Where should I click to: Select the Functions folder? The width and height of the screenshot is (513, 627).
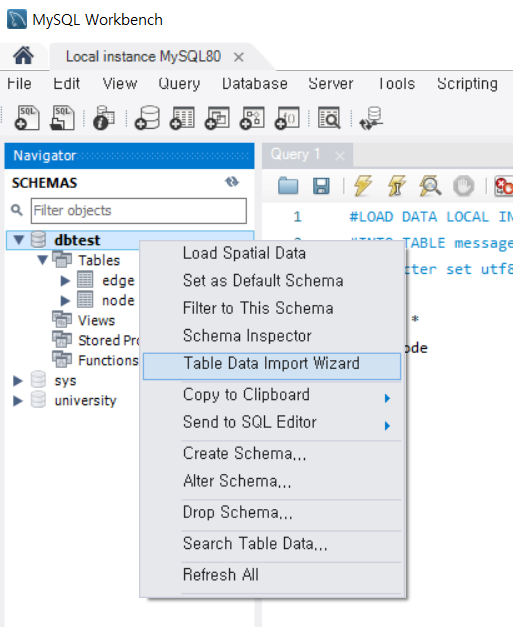108,360
